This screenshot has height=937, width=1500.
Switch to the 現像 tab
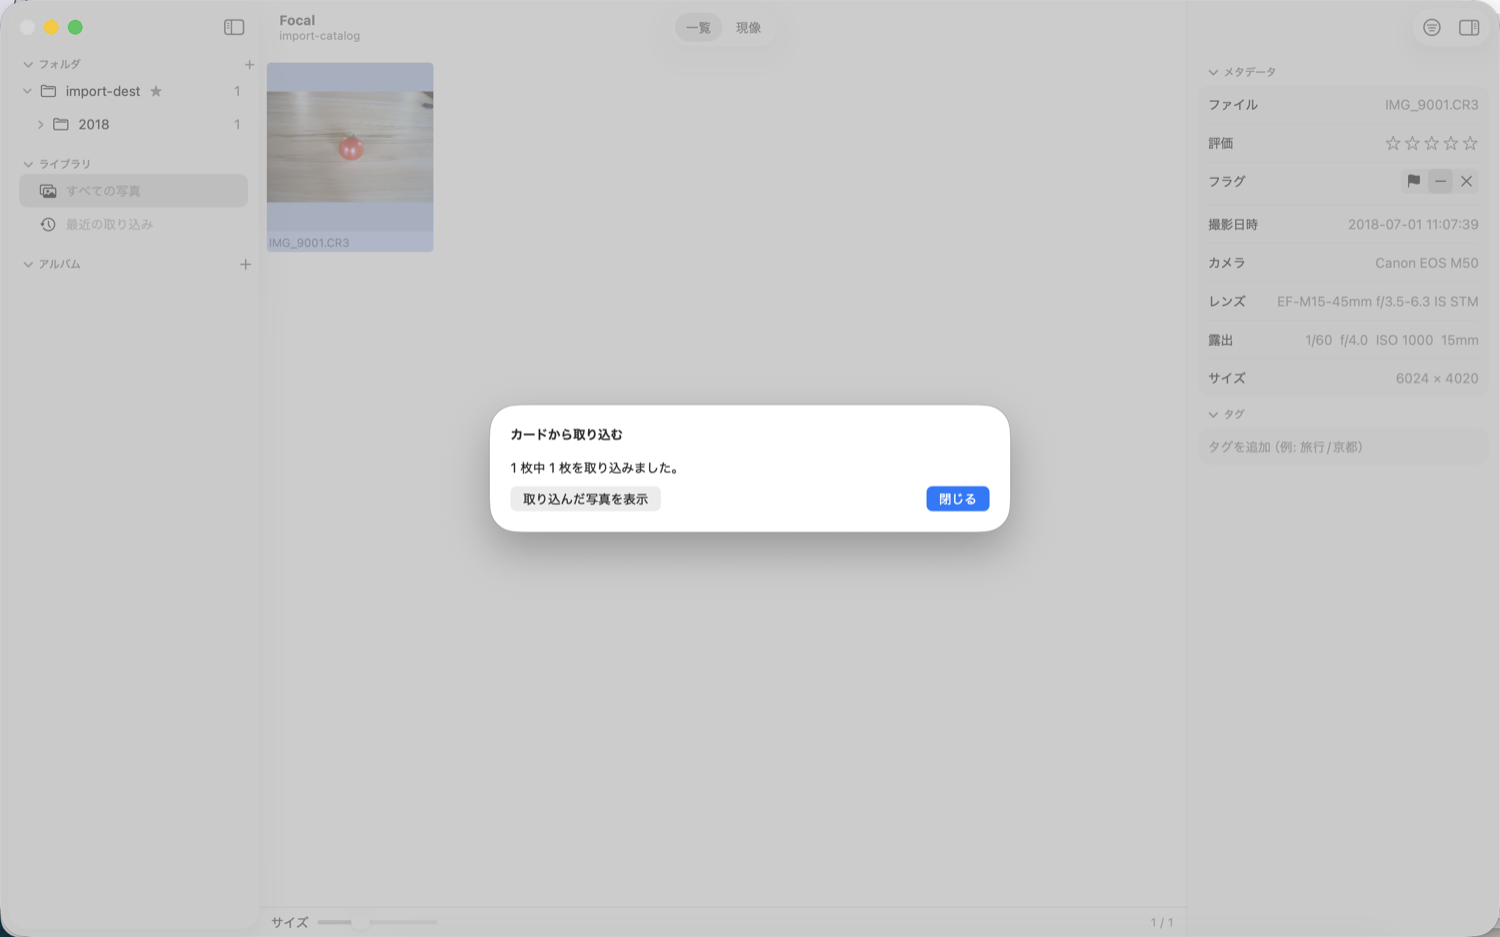coord(748,28)
